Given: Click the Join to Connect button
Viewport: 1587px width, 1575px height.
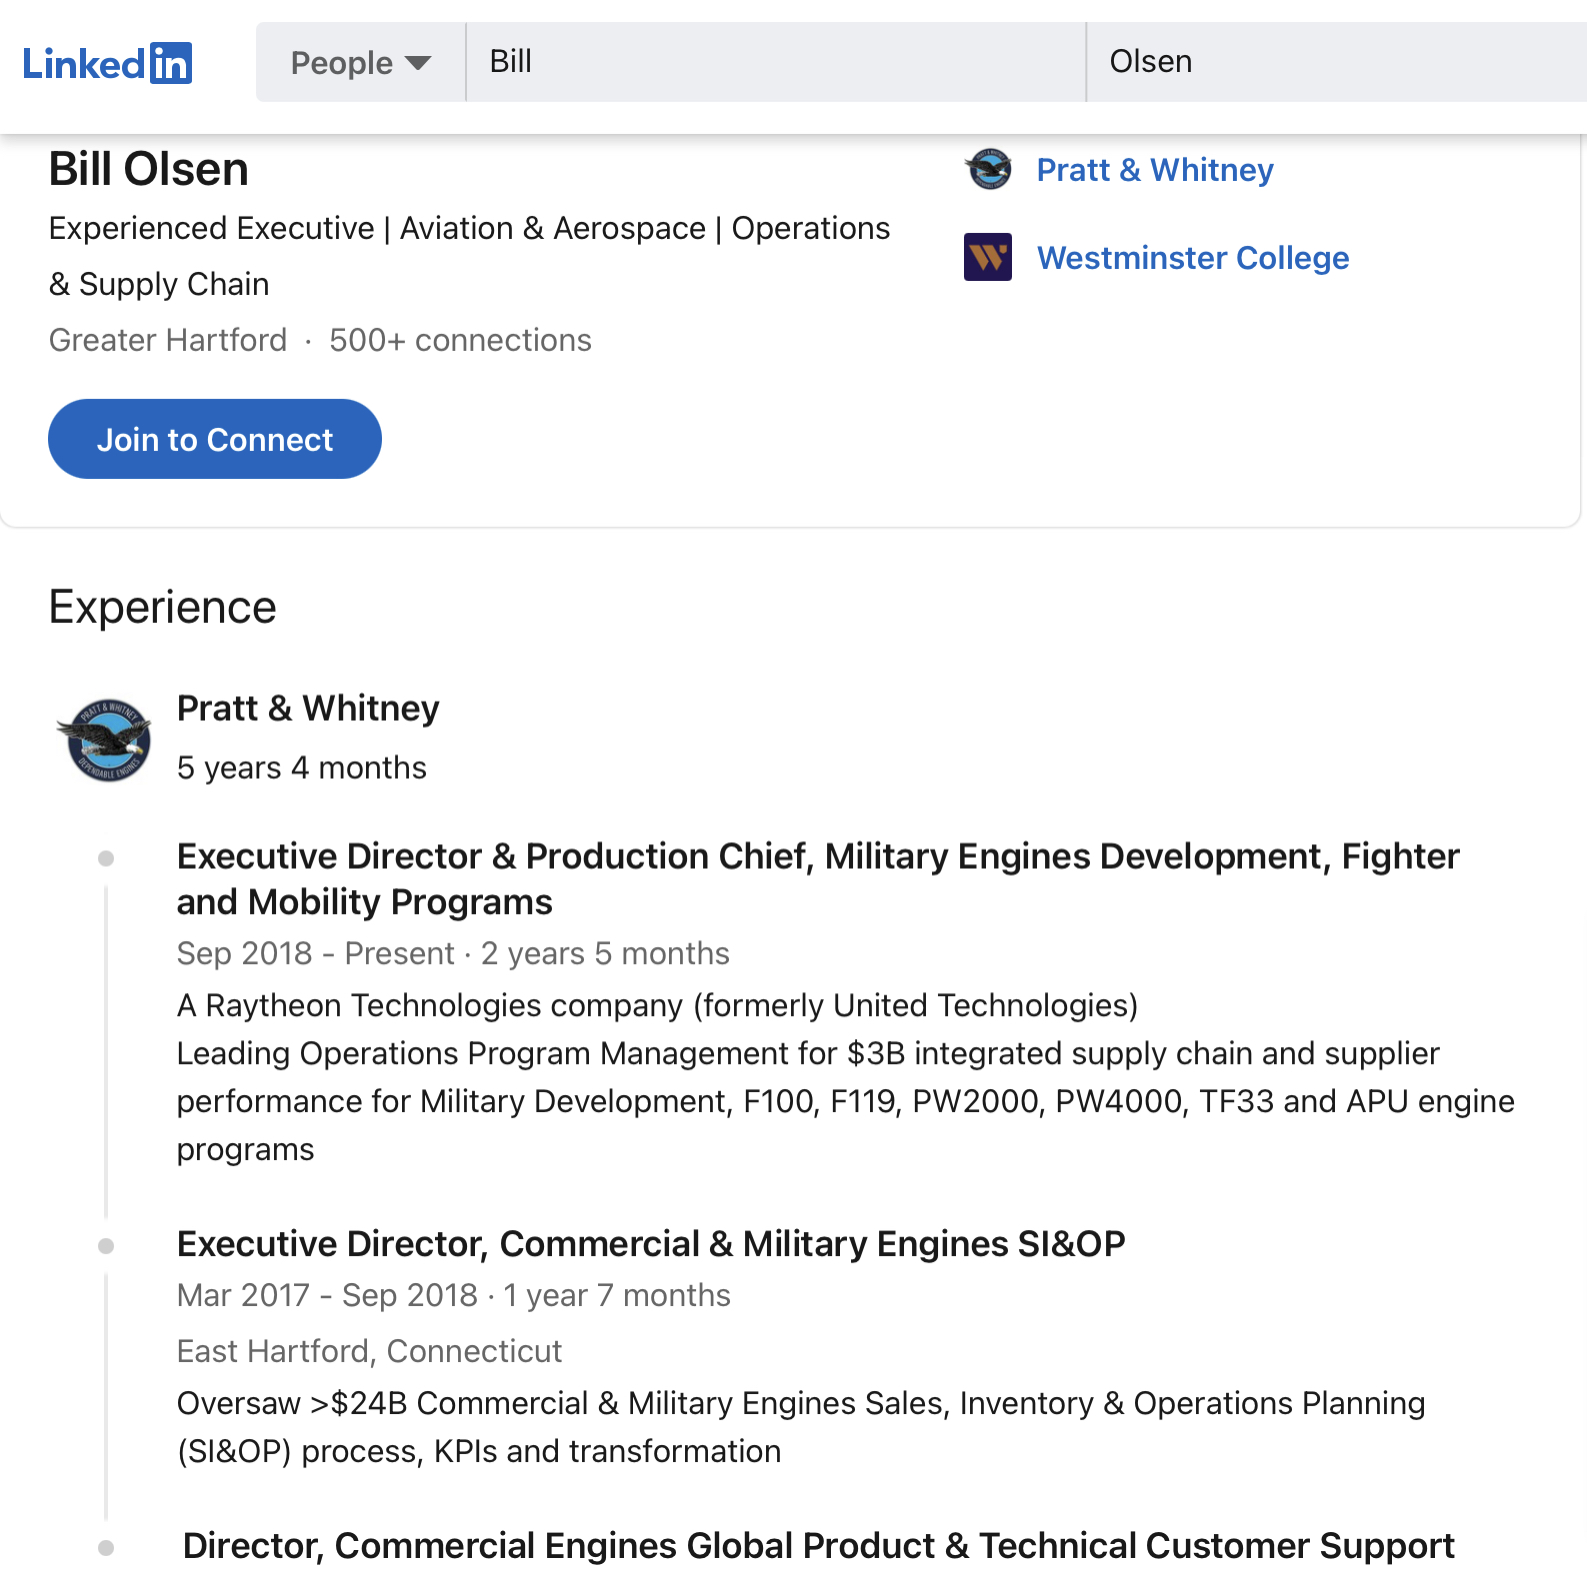Looking at the screenshot, I should 215,439.
